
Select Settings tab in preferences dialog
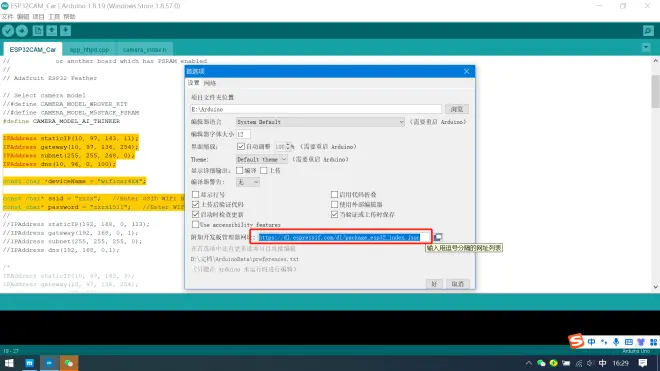click(194, 83)
